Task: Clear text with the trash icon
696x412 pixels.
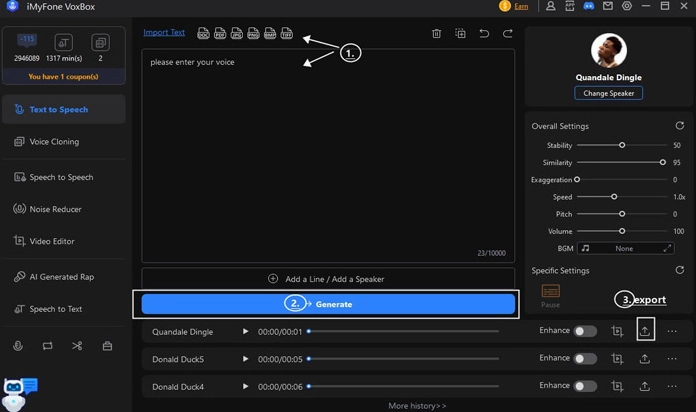Action: click(x=436, y=33)
